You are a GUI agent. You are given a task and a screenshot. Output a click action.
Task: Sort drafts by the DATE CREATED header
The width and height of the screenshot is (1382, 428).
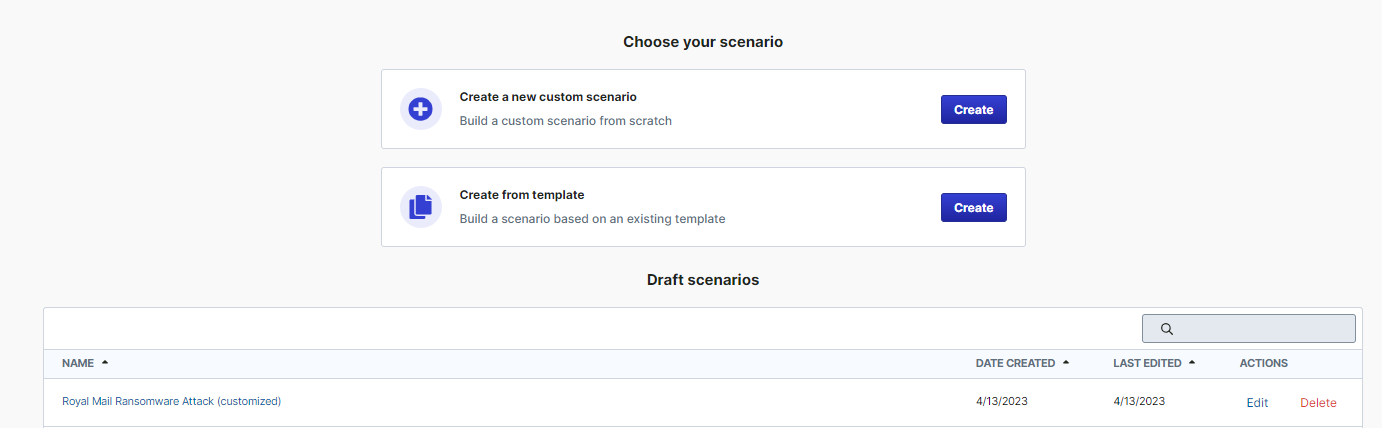(x=1015, y=363)
